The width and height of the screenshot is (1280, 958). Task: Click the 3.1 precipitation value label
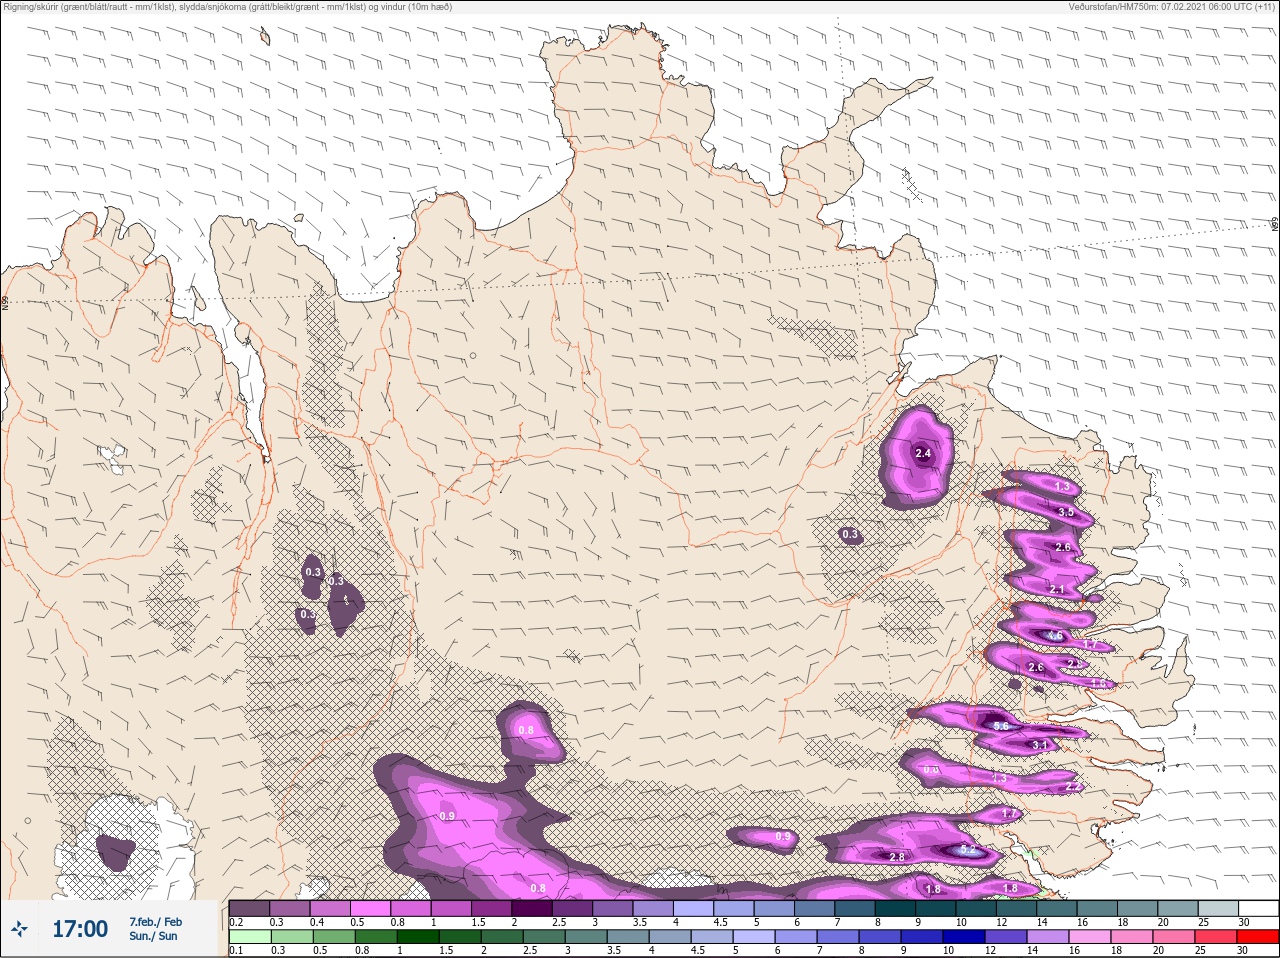1039,745
